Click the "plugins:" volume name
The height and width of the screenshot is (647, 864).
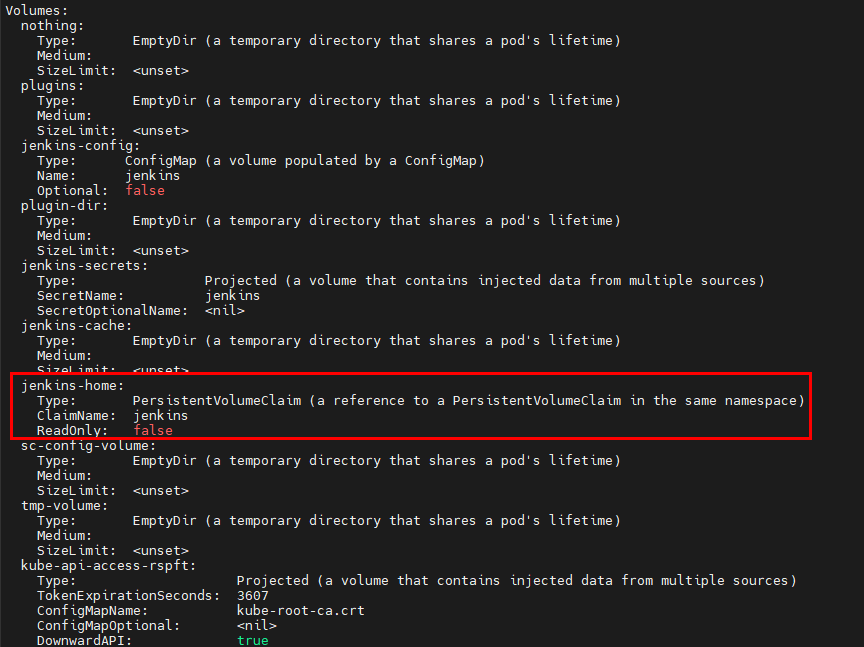coord(52,86)
